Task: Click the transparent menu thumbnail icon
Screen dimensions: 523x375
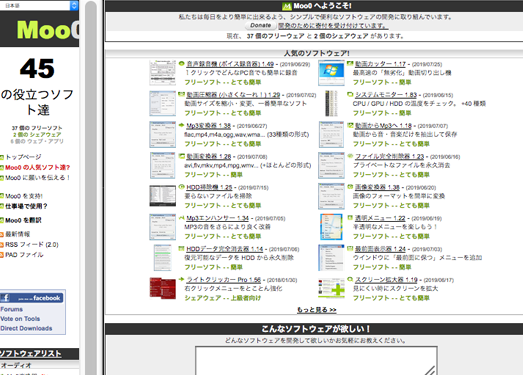Action: [331, 227]
